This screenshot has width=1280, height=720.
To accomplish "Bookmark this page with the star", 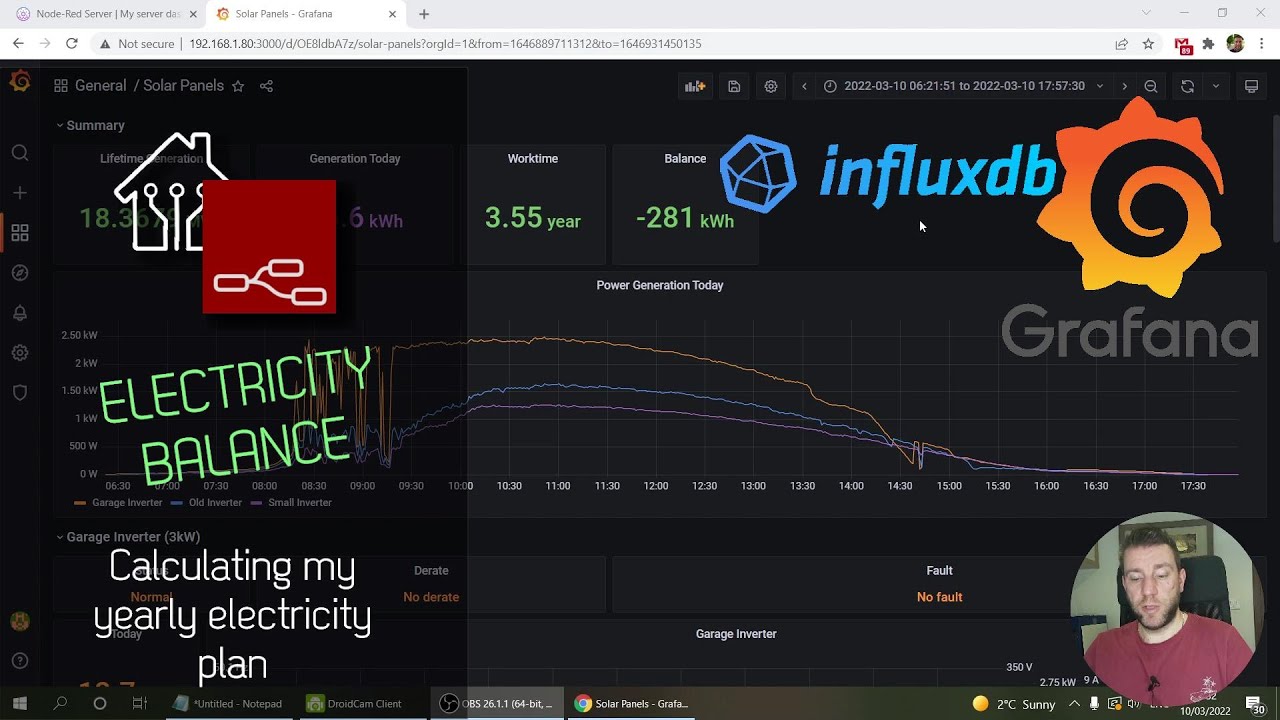I will pos(1148,44).
